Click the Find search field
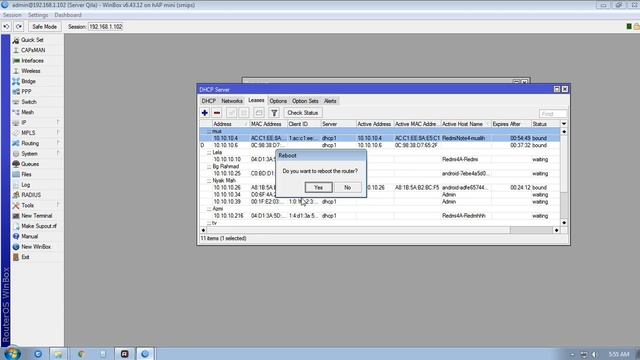The width and height of the screenshot is (640, 360). point(553,113)
